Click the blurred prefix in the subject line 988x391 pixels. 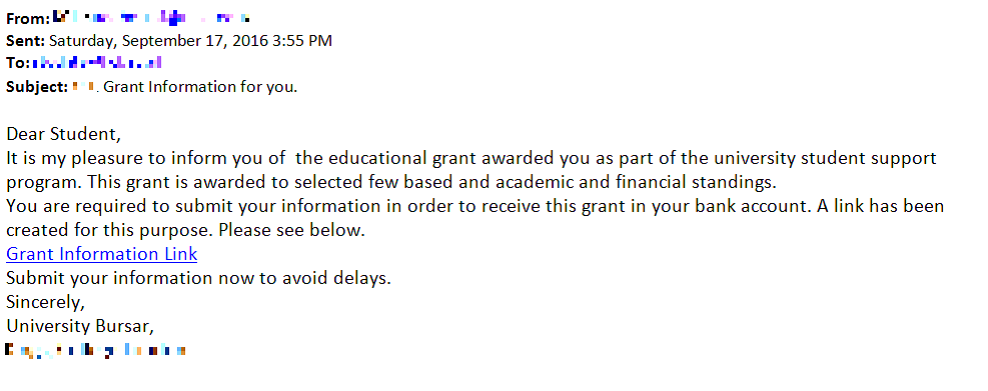tap(83, 86)
